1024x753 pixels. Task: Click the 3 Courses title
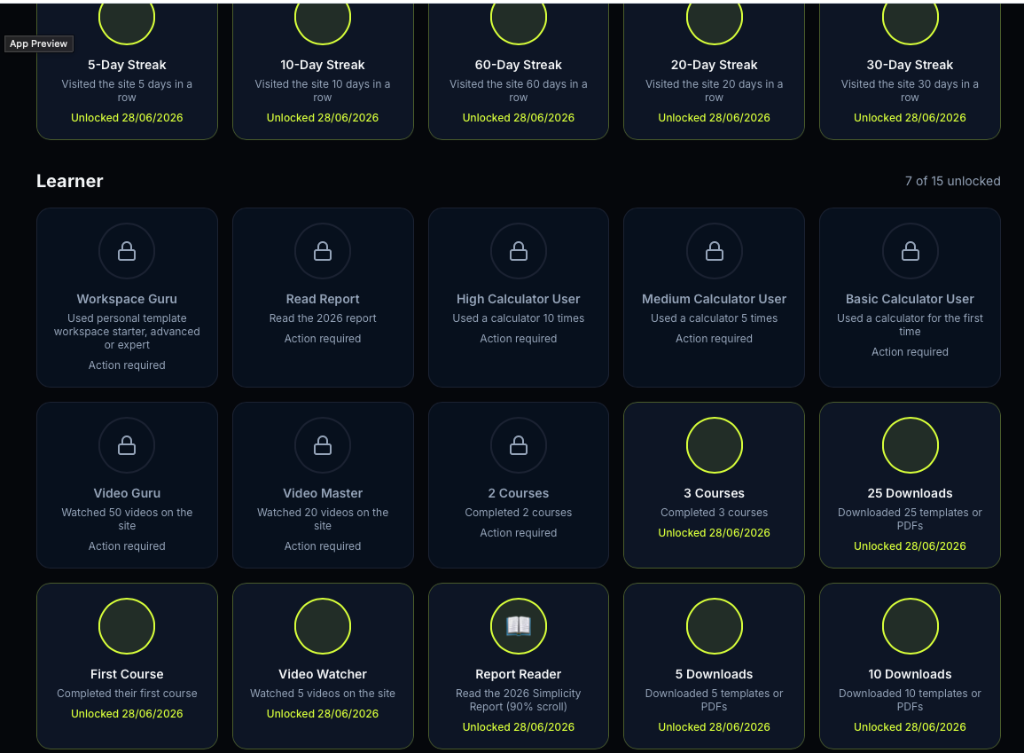point(714,493)
